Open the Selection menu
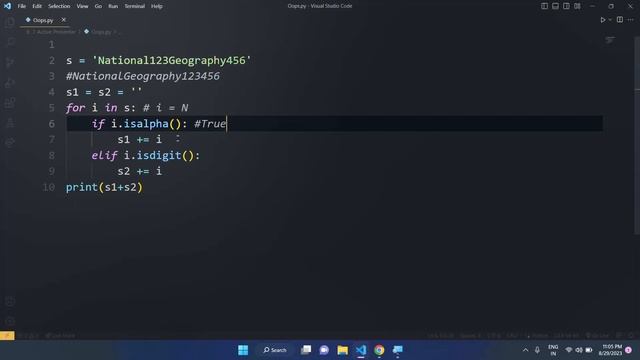The image size is (640, 360). click(x=59, y=6)
